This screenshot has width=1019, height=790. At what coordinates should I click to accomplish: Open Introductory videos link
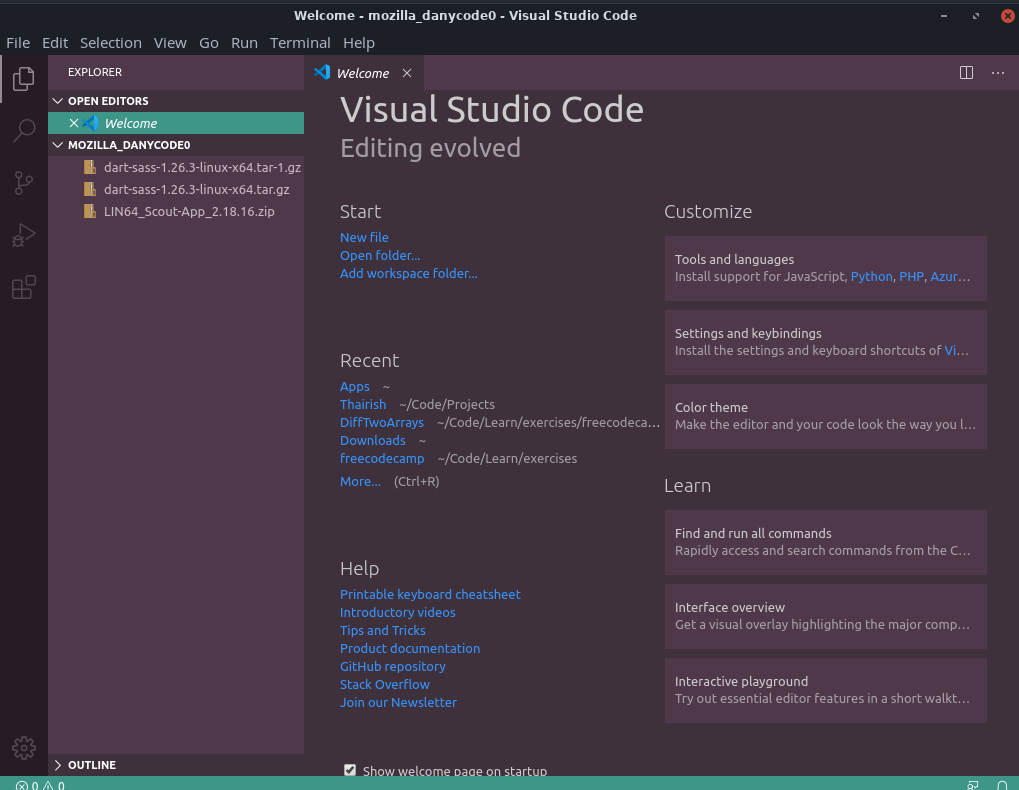point(398,612)
